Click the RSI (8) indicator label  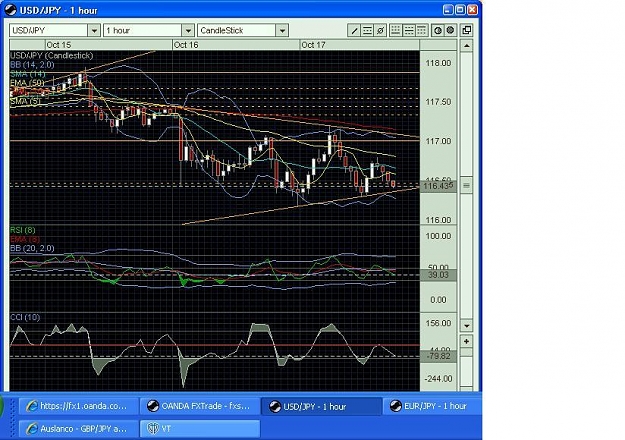click(23, 230)
